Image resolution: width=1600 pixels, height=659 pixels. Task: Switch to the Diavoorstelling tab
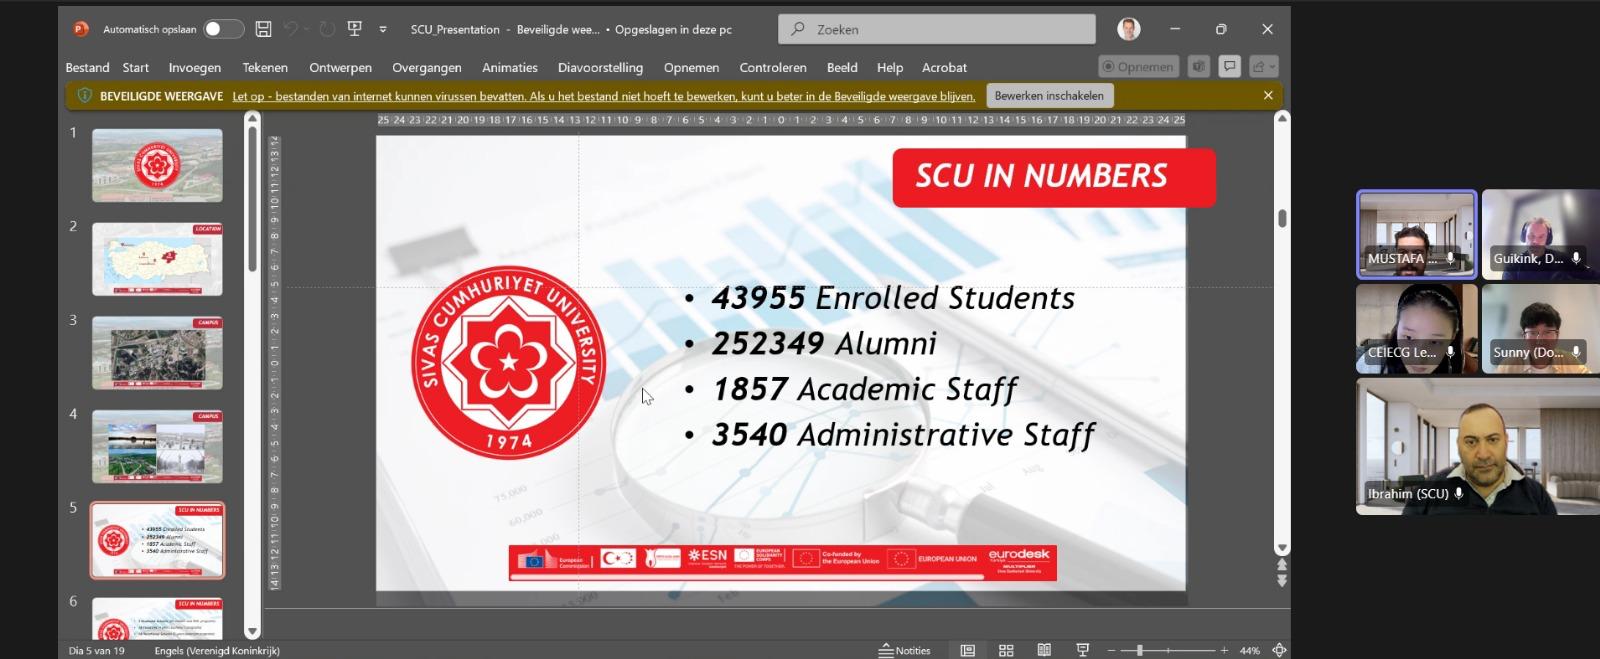[x=600, y=67]
